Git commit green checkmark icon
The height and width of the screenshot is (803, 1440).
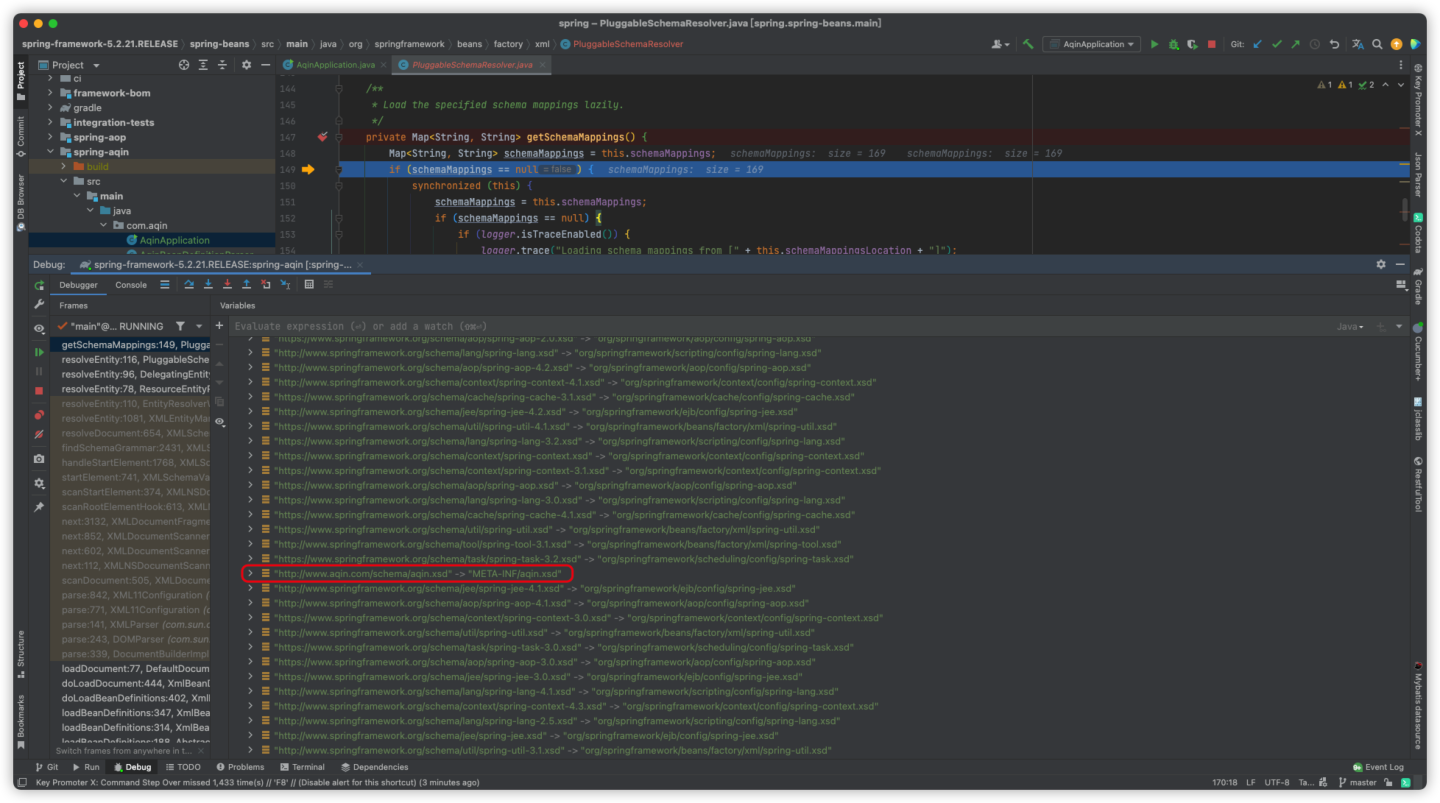[1277, 44]
